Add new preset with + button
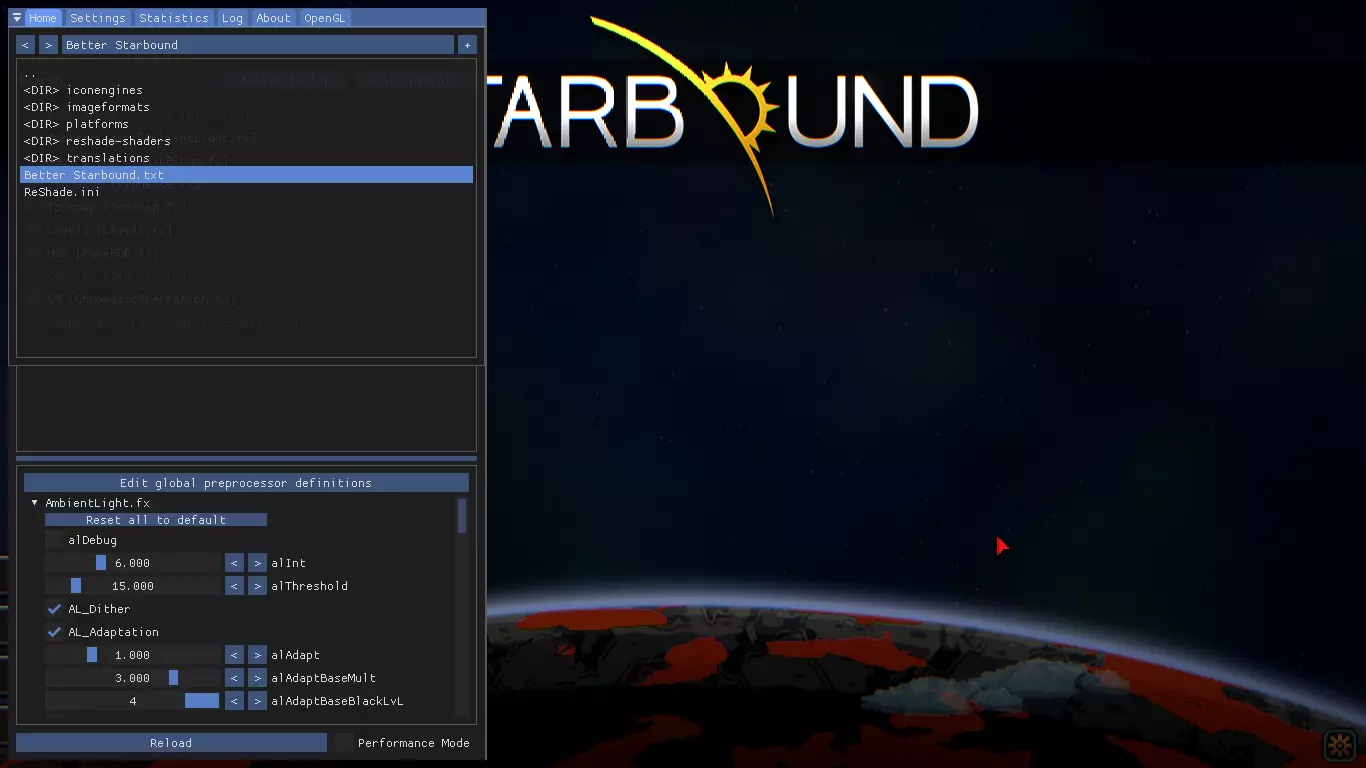 (467, 45)
